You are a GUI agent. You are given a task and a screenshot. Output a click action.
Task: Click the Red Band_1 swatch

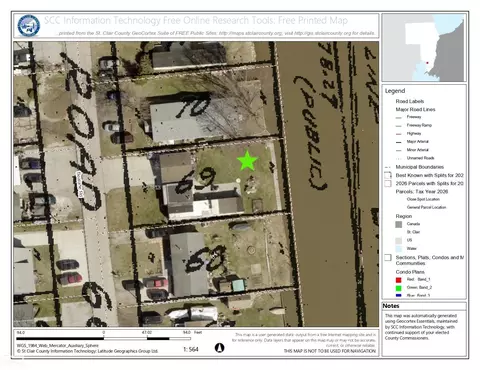398,280
